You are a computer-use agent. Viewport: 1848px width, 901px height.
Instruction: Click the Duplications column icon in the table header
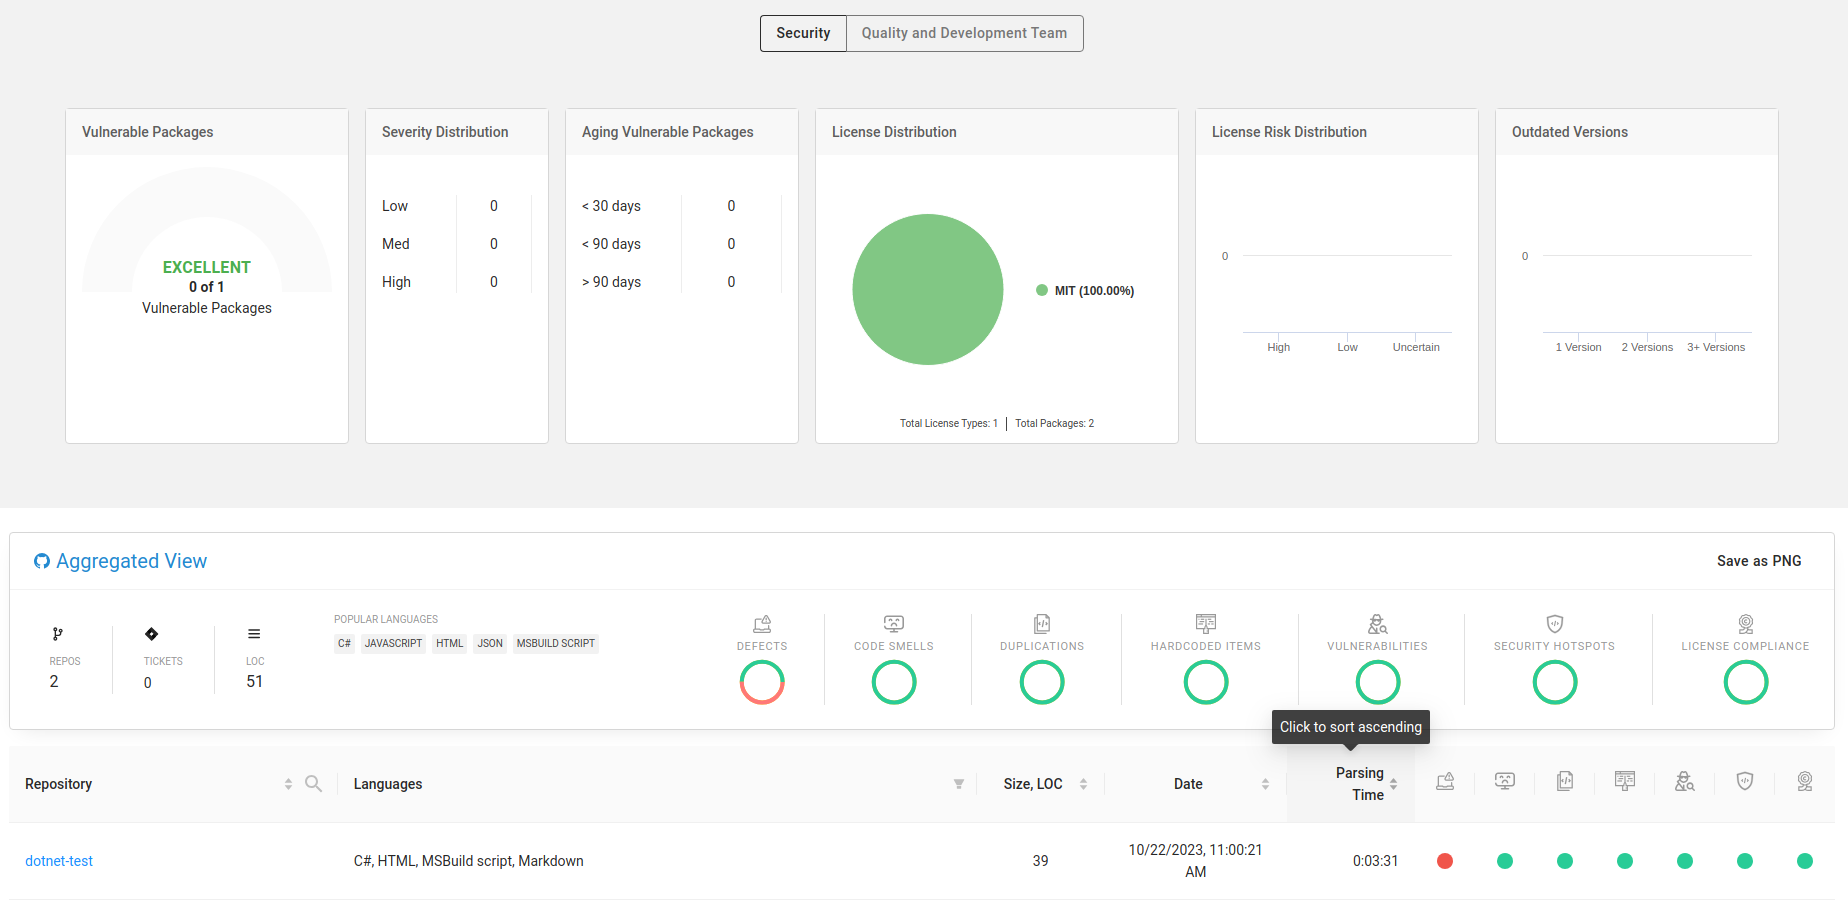[1565, 782]
